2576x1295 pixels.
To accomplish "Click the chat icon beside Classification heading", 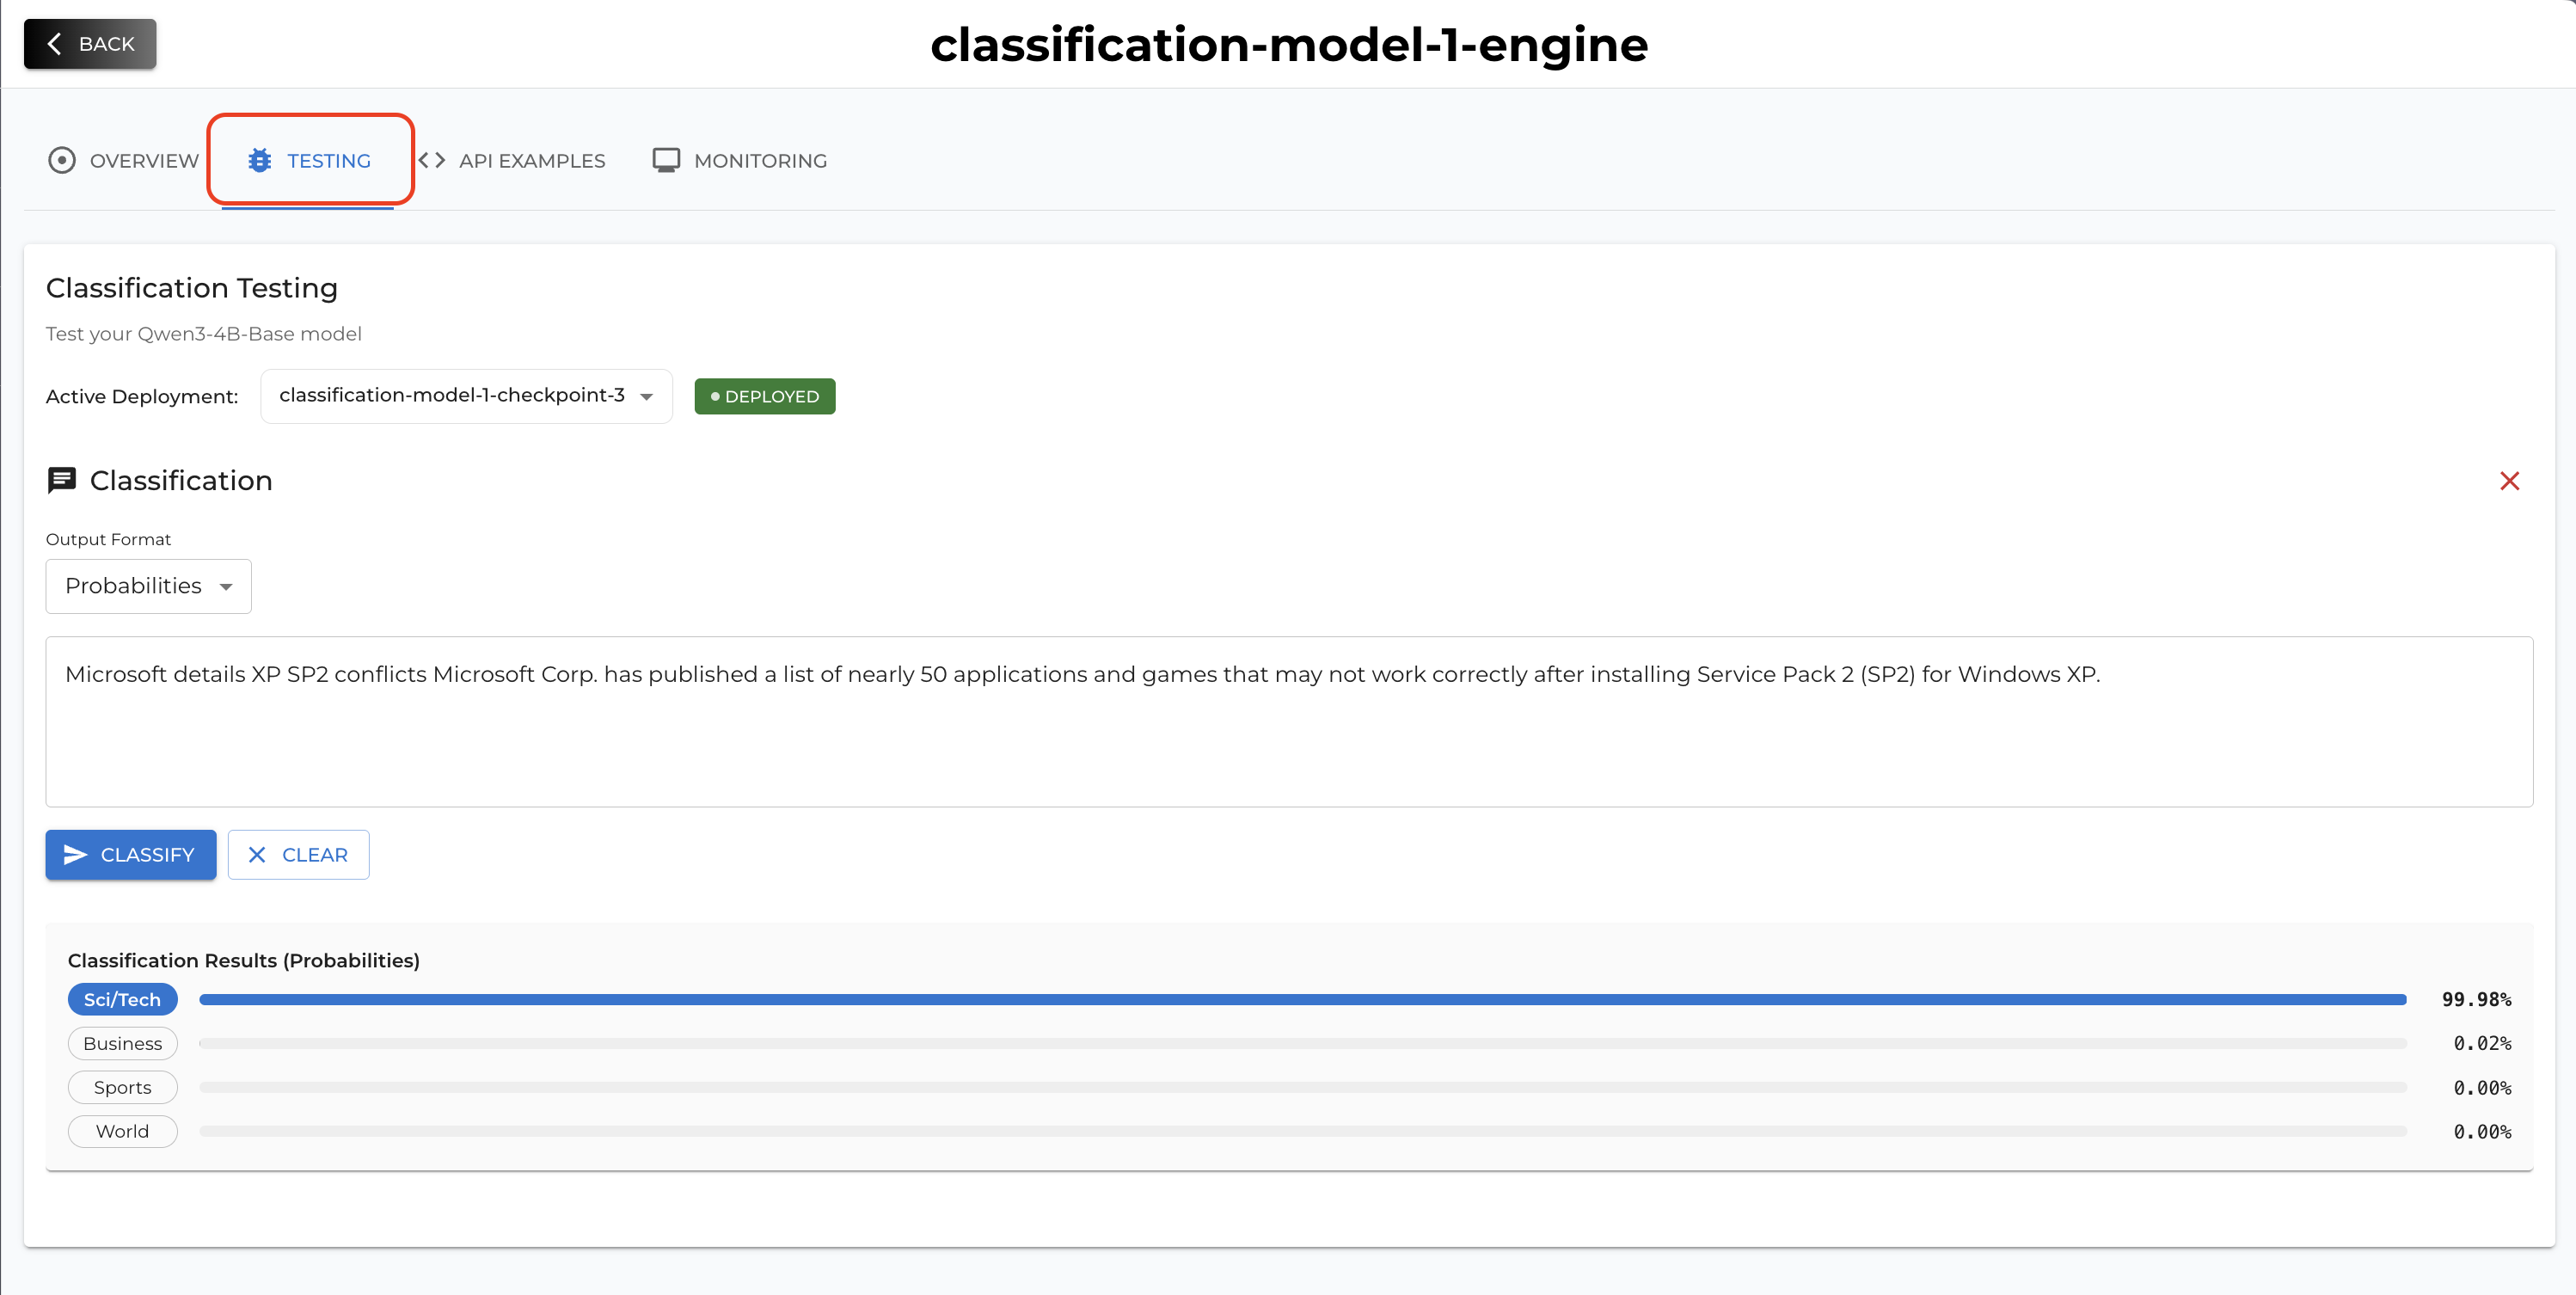I will [62, 480].
